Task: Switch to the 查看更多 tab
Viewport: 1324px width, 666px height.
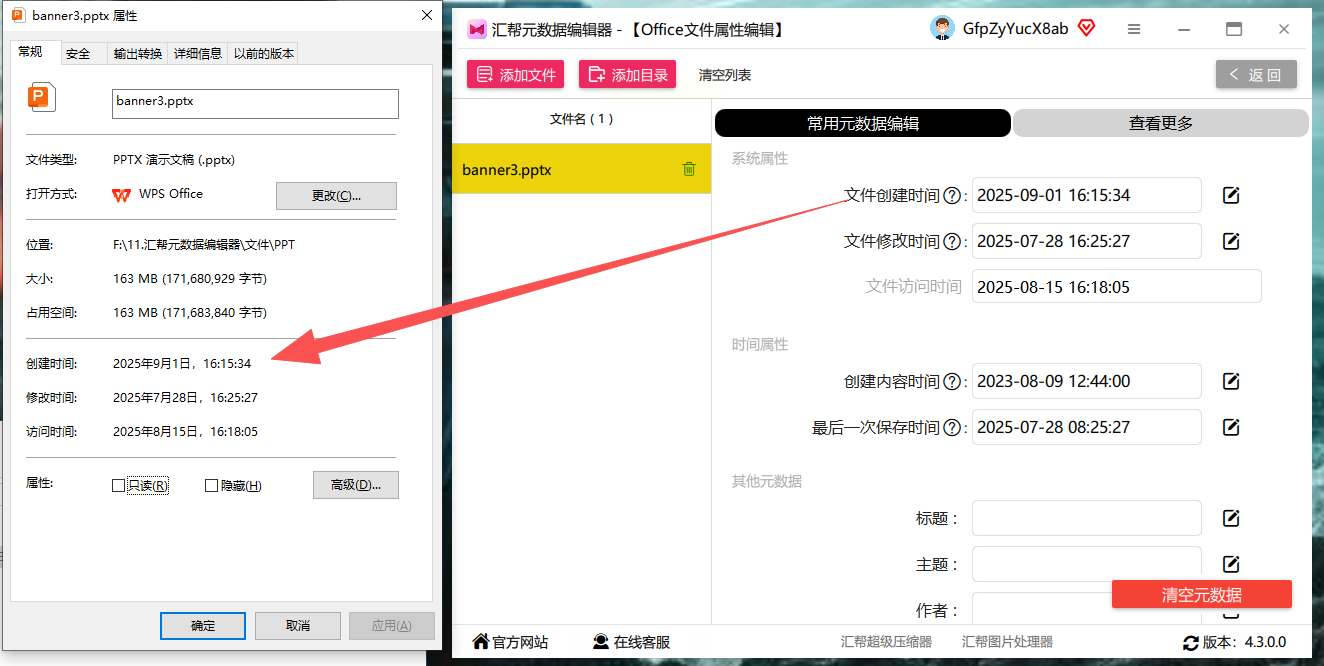Action: click(x=1161, y=123)
